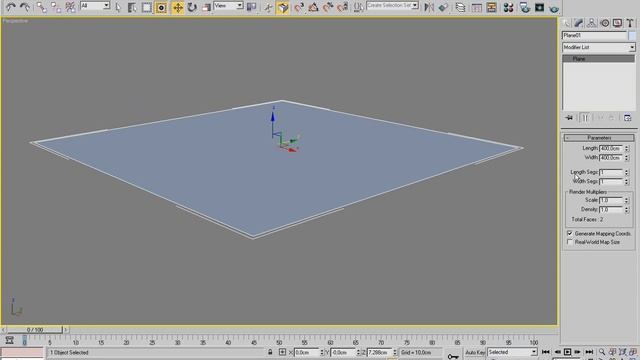Expand the Modifier List dropdown
Image resolution: width=640 pixels, height=360 pixels.
[599, 47]
